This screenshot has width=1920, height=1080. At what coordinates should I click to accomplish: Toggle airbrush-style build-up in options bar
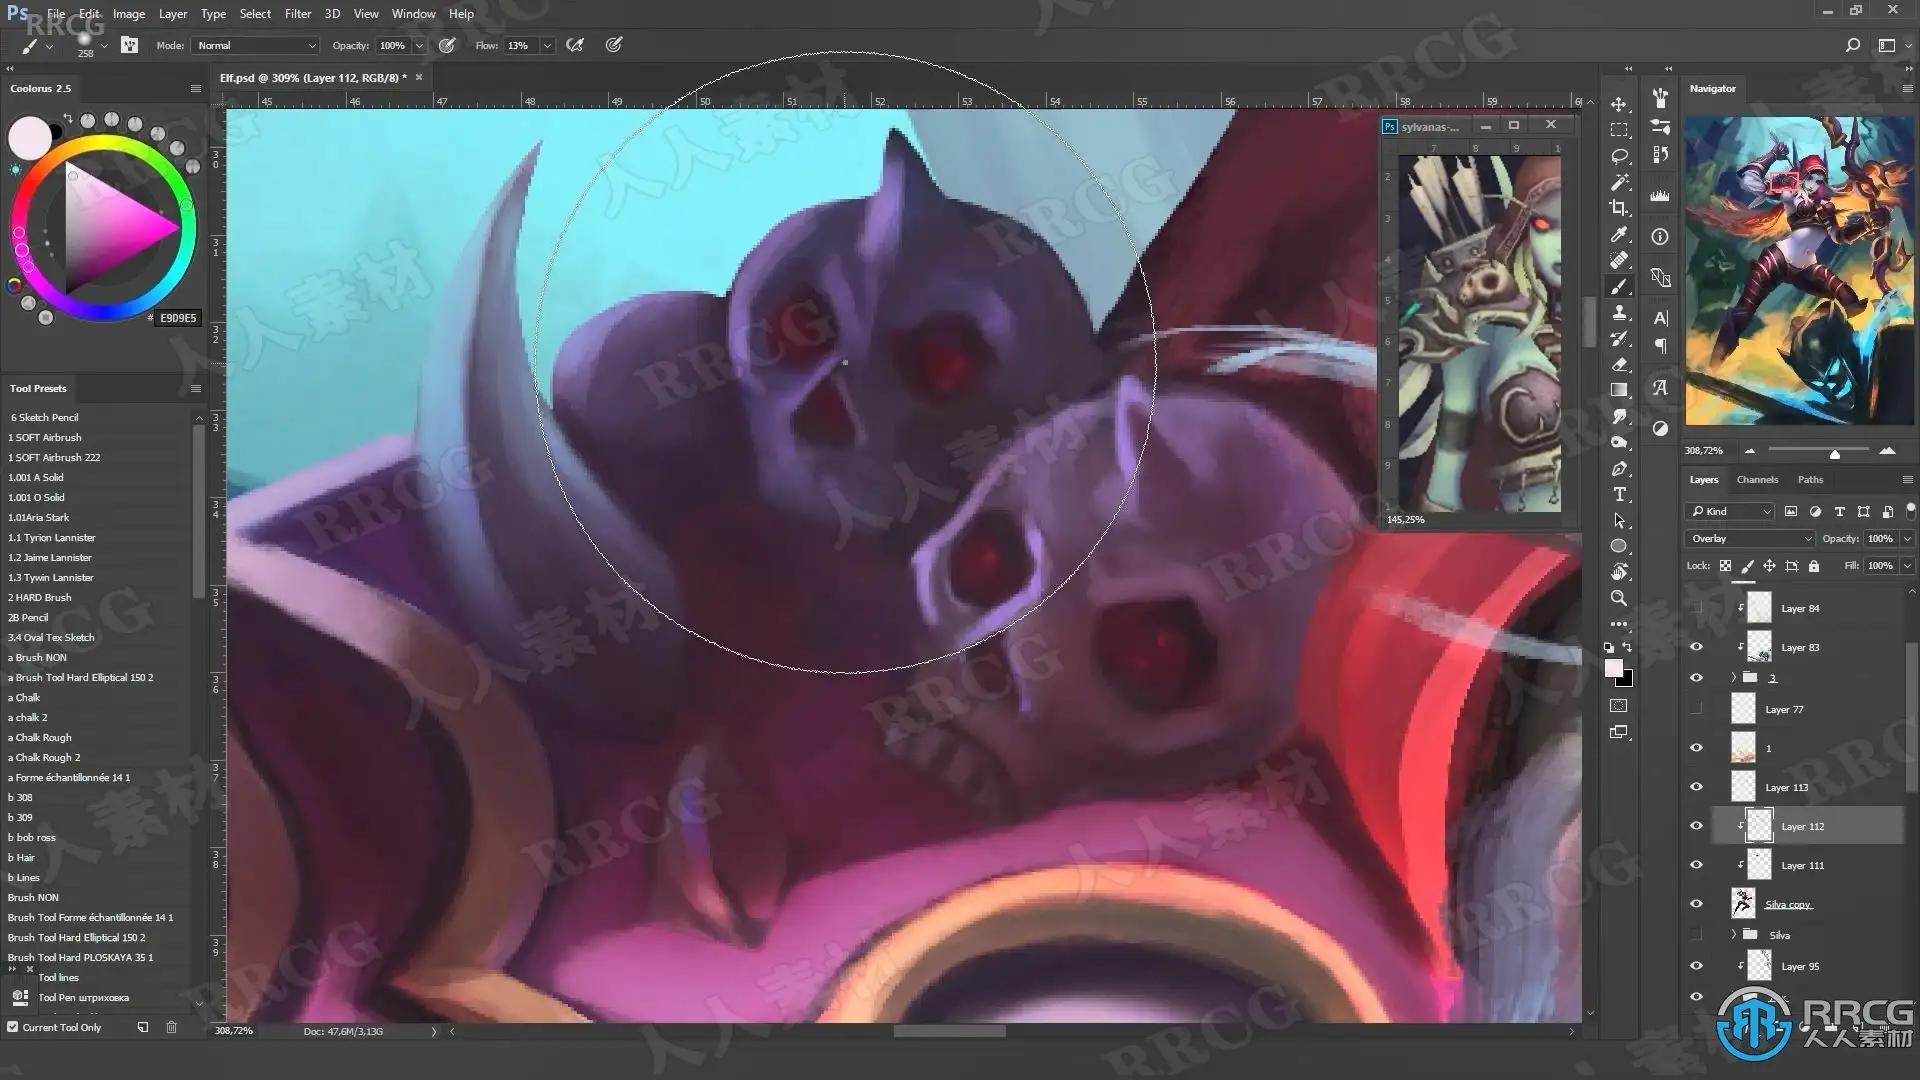click(x=575, y=45)
